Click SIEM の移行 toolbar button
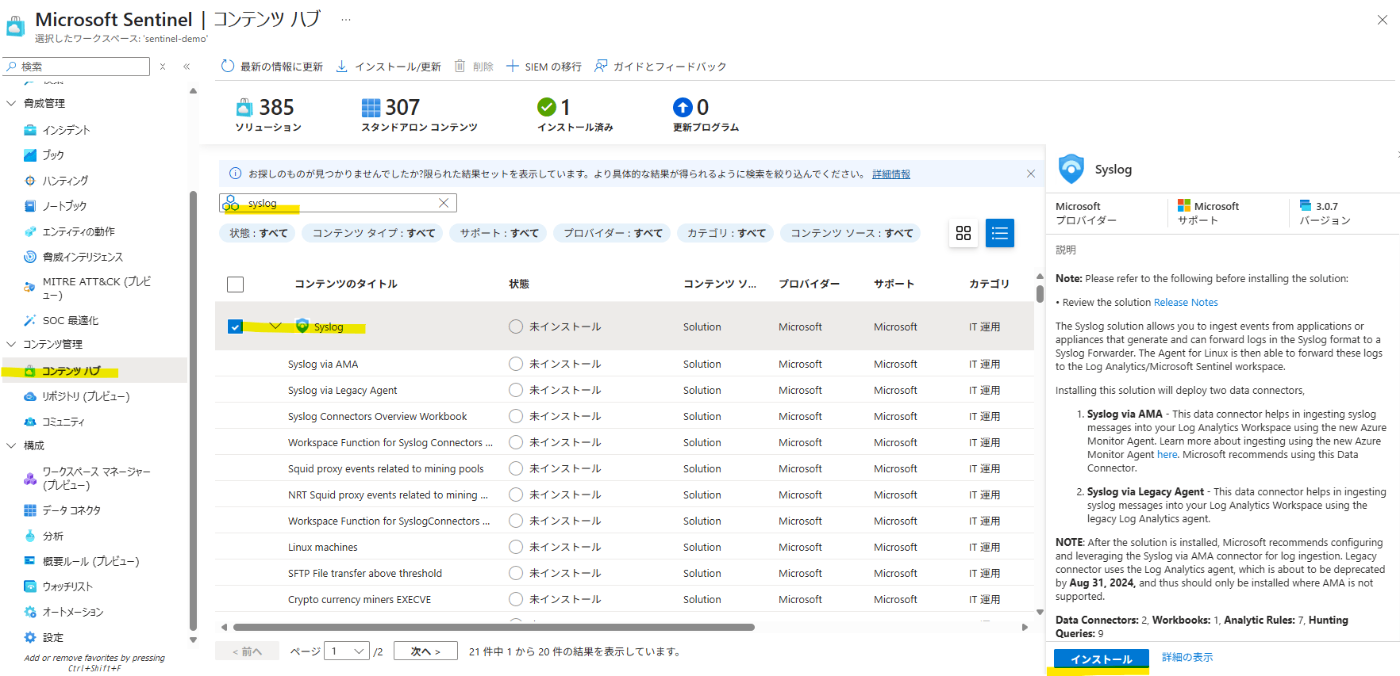 (x=543, y=66)
